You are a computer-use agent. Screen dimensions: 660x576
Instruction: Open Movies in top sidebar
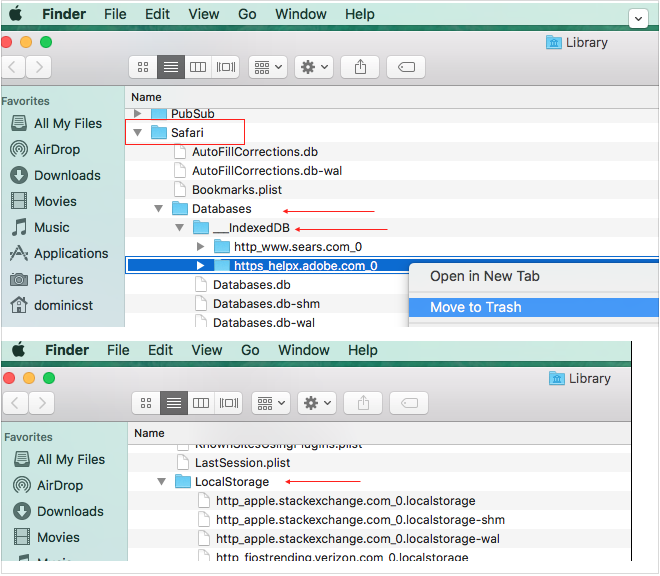click(x=44, y=201)
